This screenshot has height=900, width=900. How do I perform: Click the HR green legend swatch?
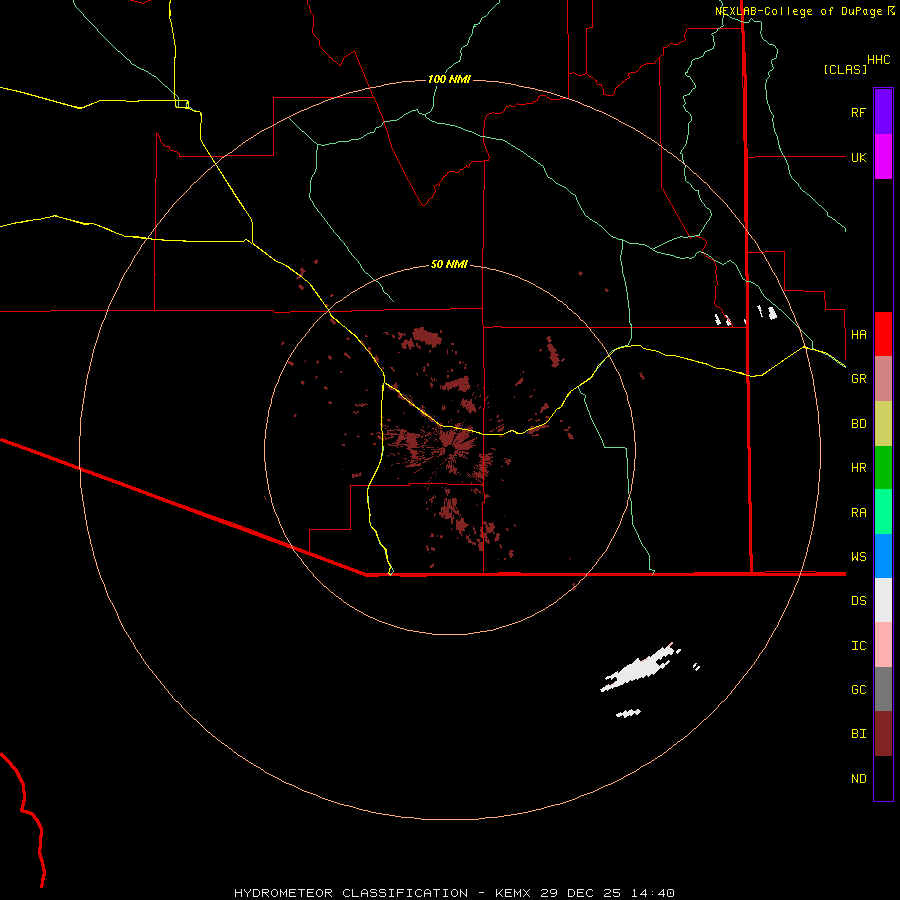click(883, 468)
